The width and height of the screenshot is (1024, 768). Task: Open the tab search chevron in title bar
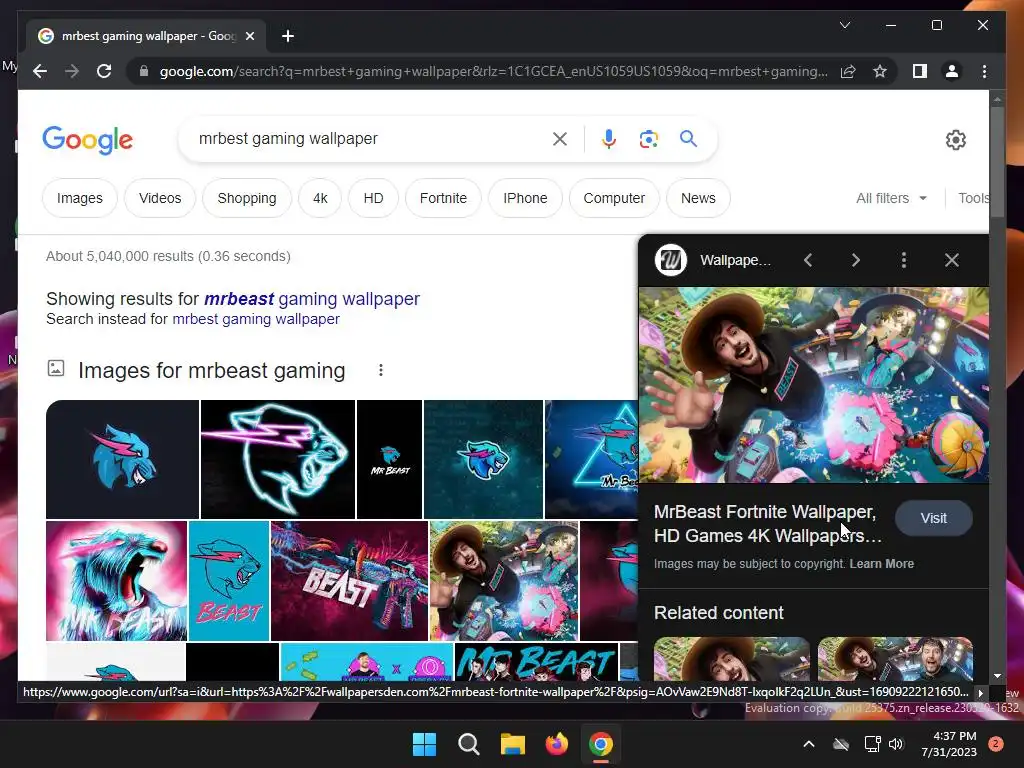[x=844, y=25]
